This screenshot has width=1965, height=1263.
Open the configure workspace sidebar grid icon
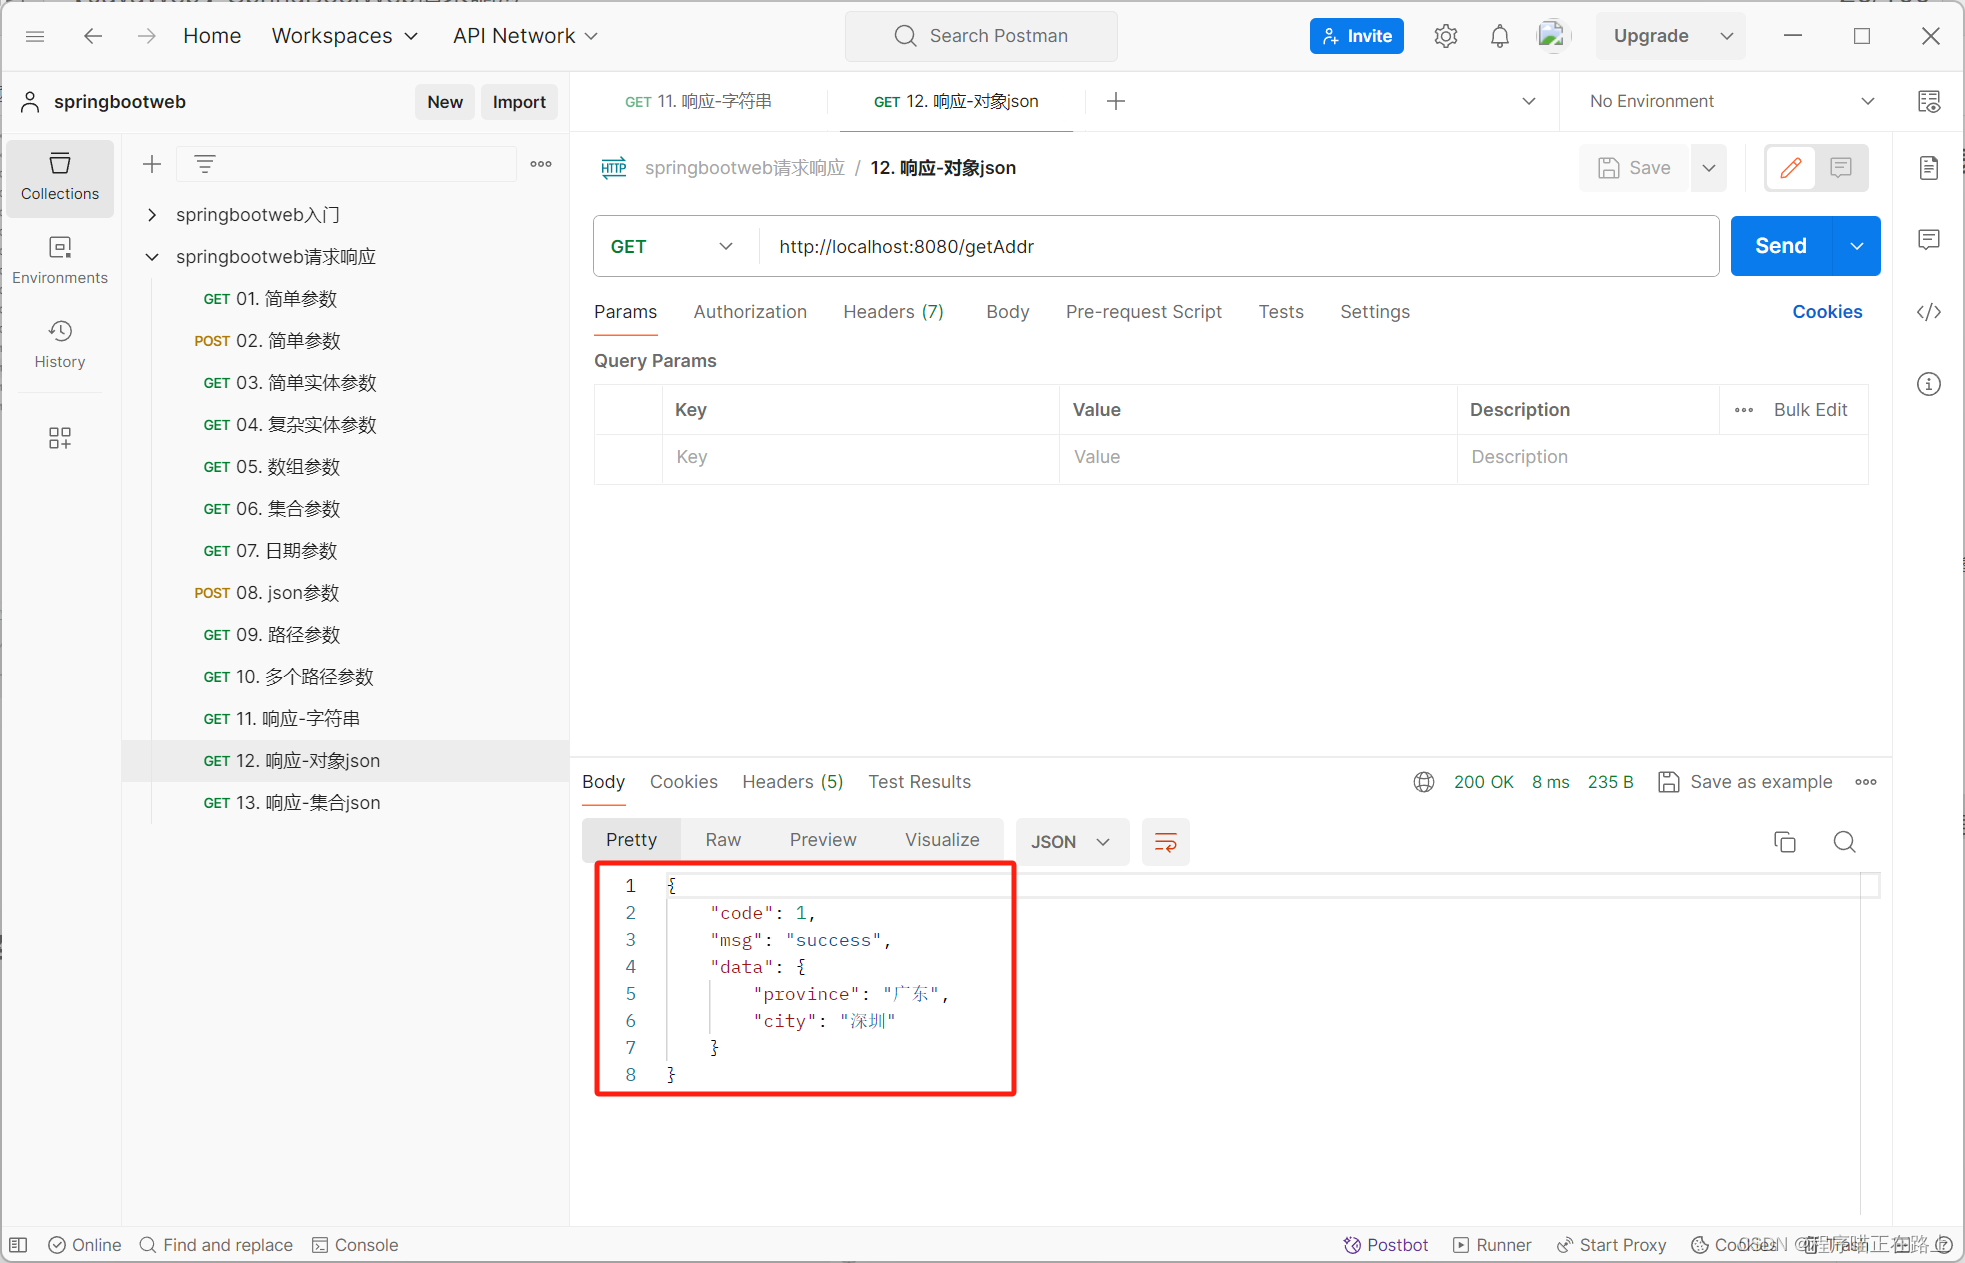pos(60,438)
